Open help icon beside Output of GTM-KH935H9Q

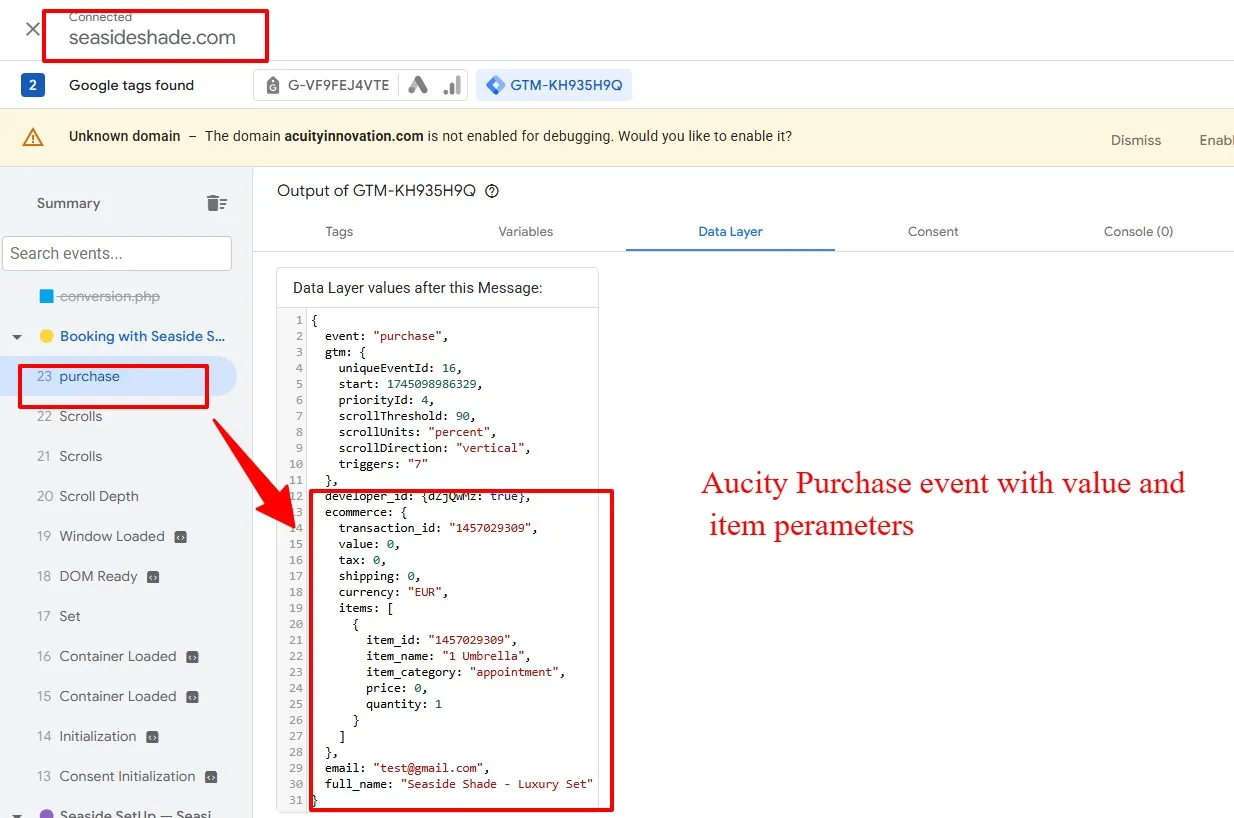(x=492, y=191)
